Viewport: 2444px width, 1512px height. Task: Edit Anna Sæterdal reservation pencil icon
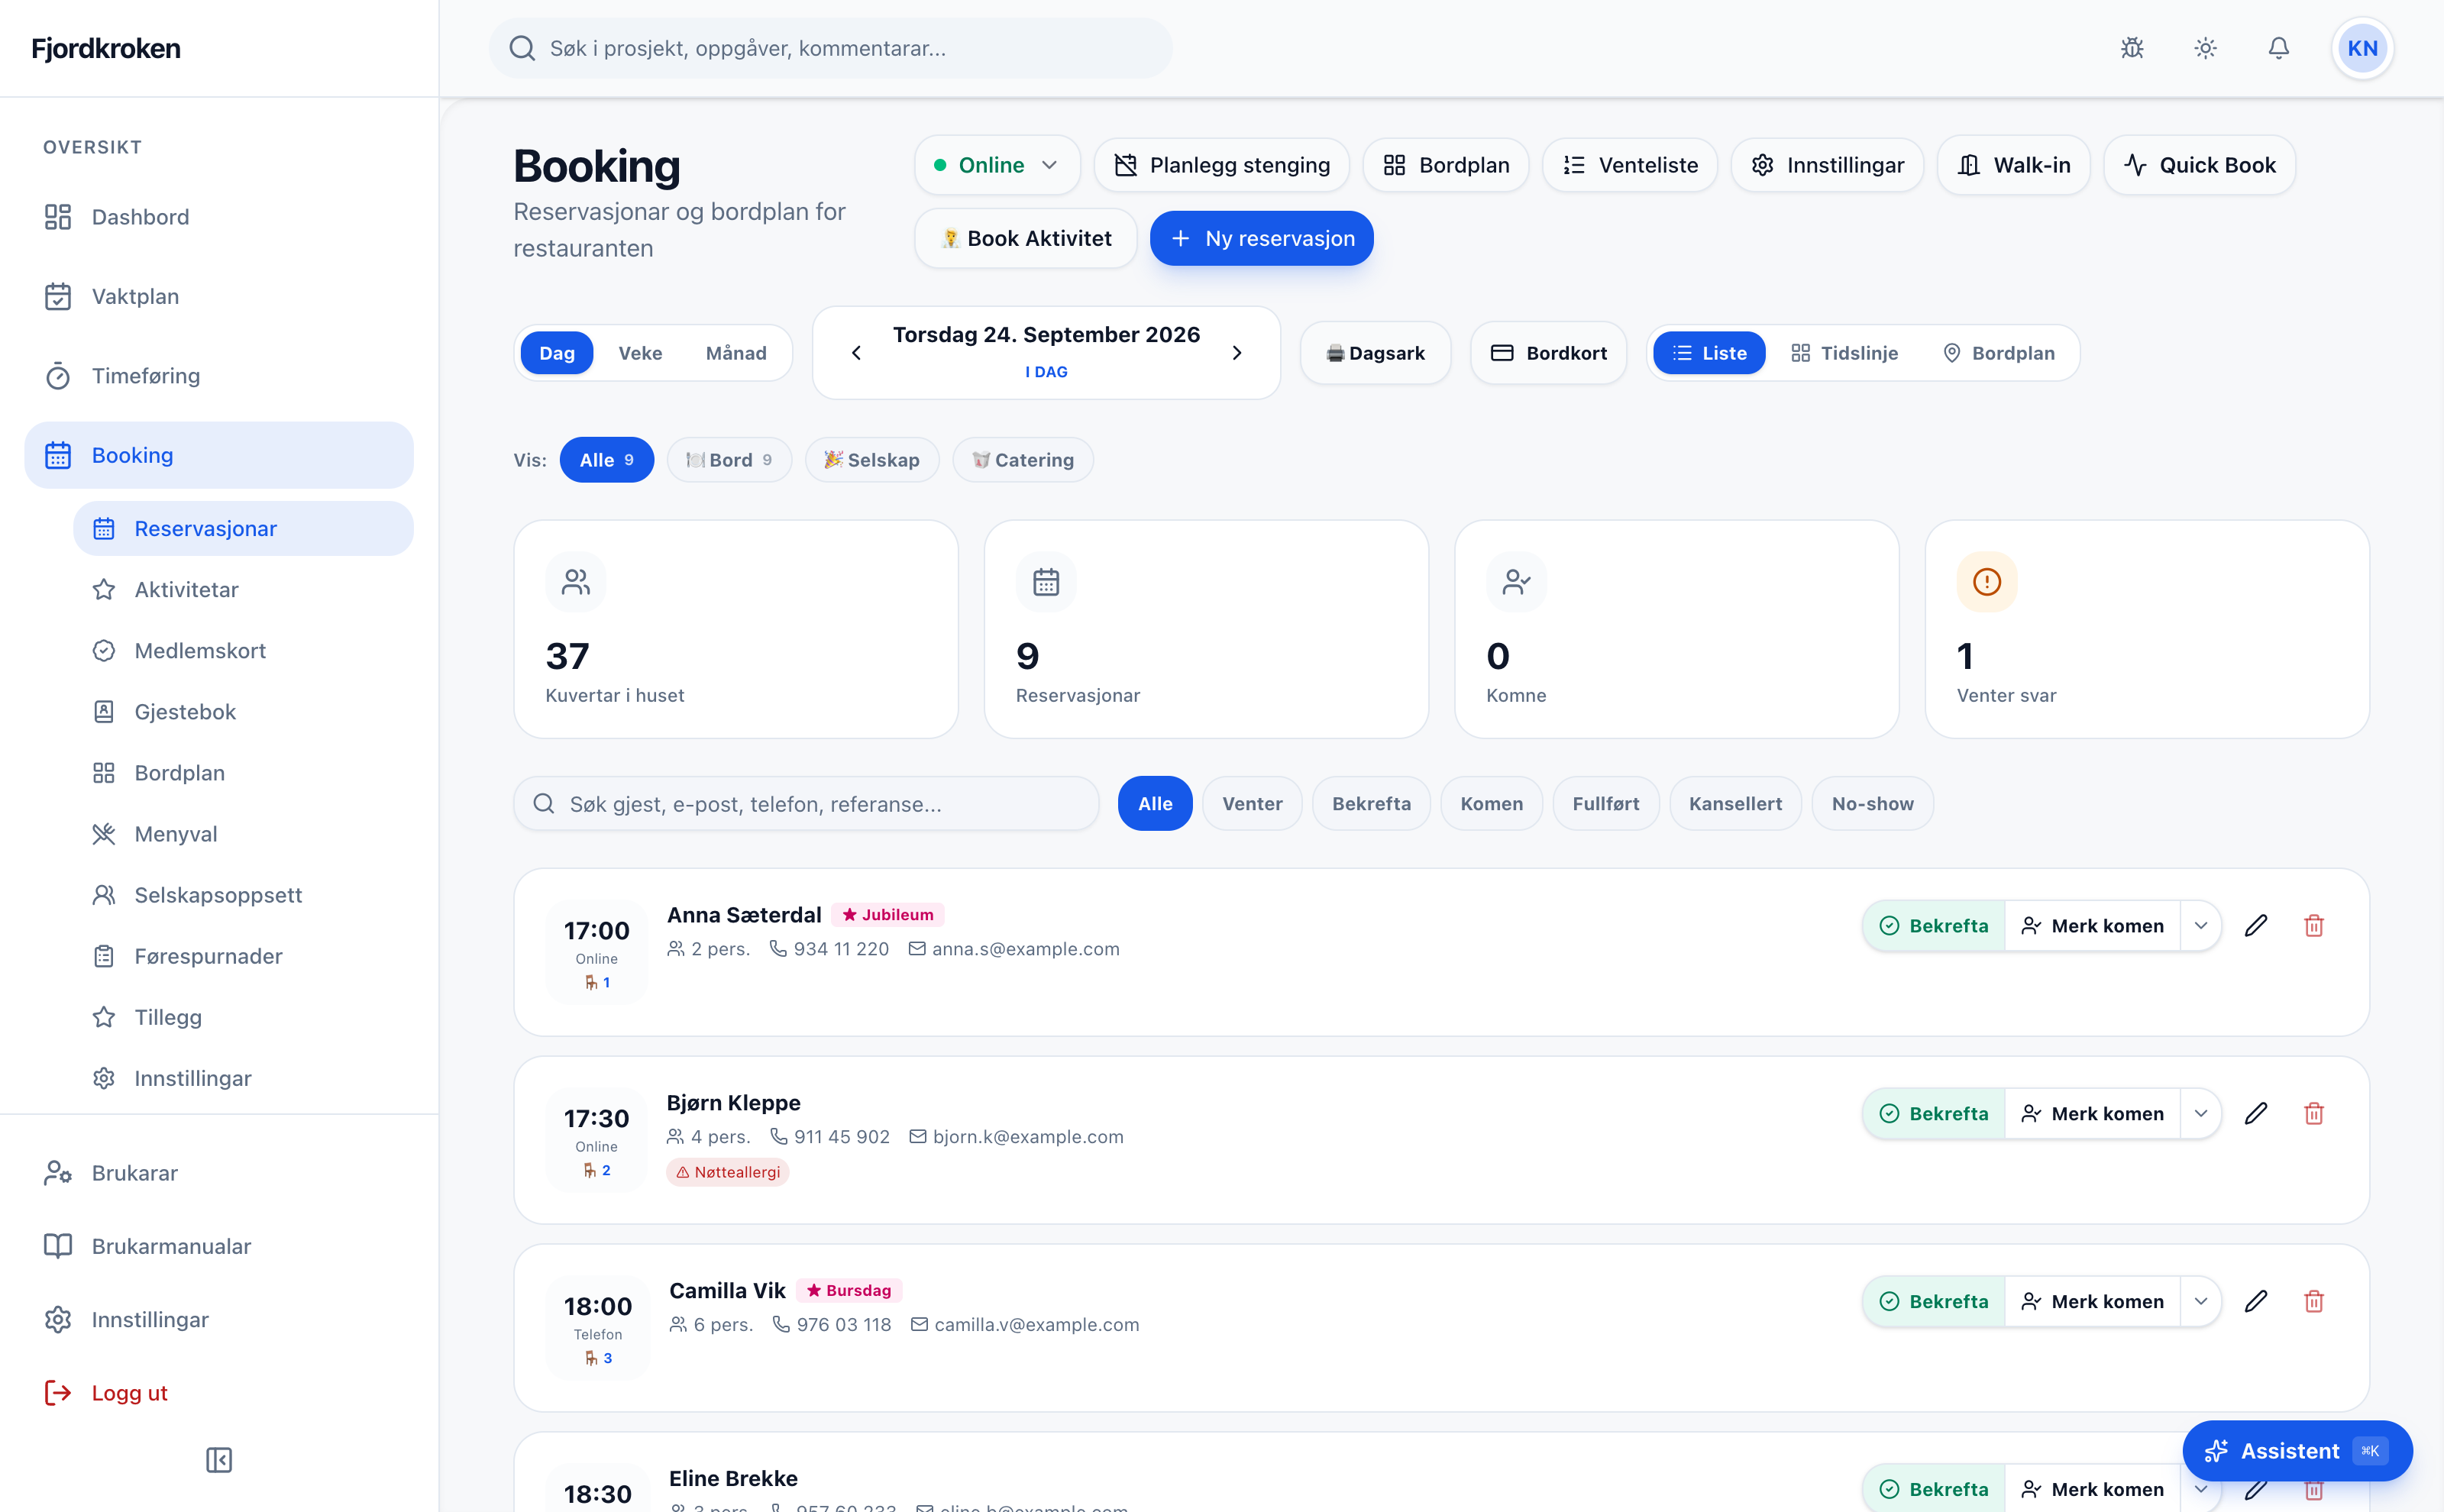[2256, 925]
